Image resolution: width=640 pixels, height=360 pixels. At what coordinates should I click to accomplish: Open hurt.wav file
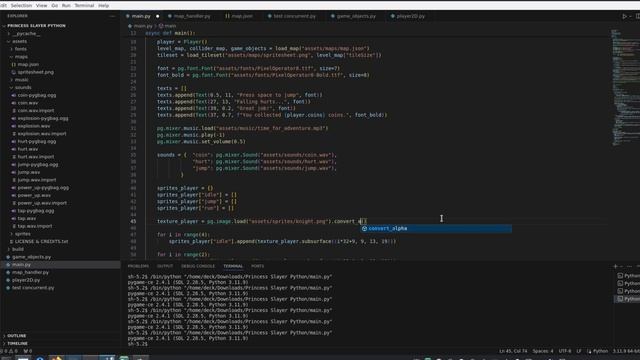pyautogui.click(x=28, y=149)
